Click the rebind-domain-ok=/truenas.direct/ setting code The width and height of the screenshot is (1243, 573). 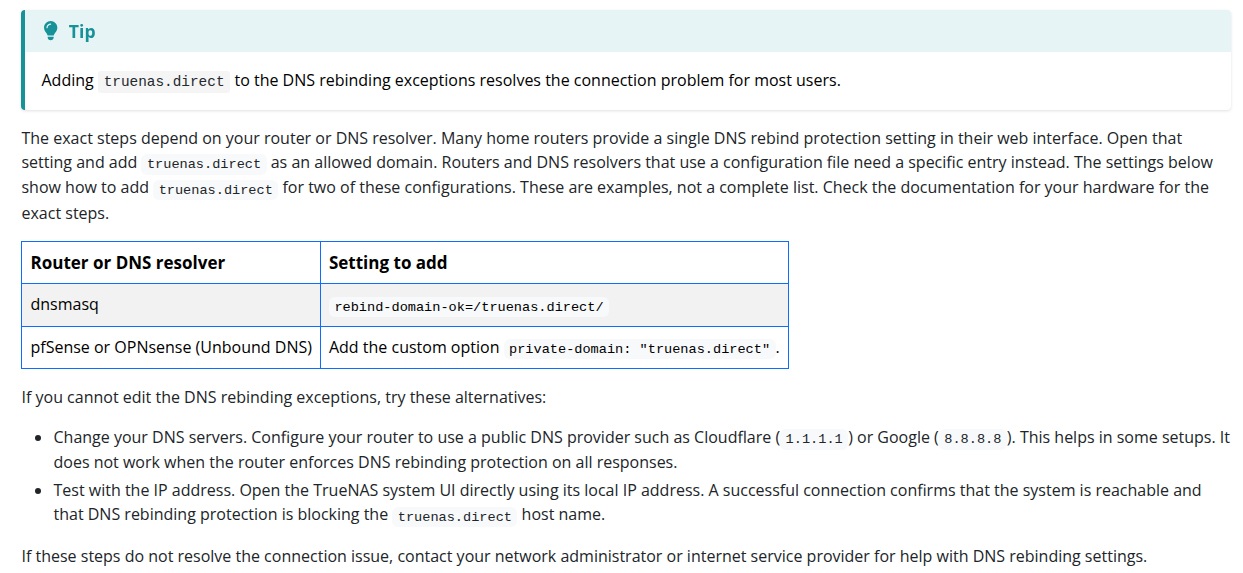(x=469, y=306)
